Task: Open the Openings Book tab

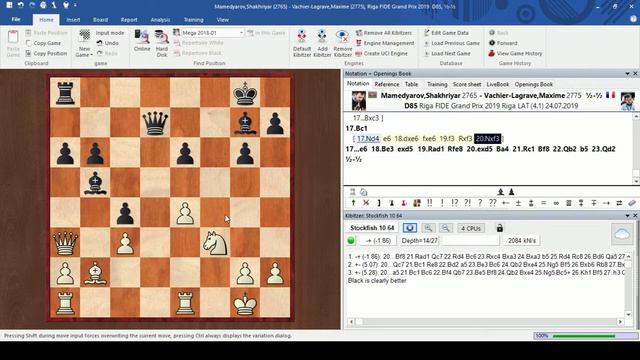Action: point(533,84)
